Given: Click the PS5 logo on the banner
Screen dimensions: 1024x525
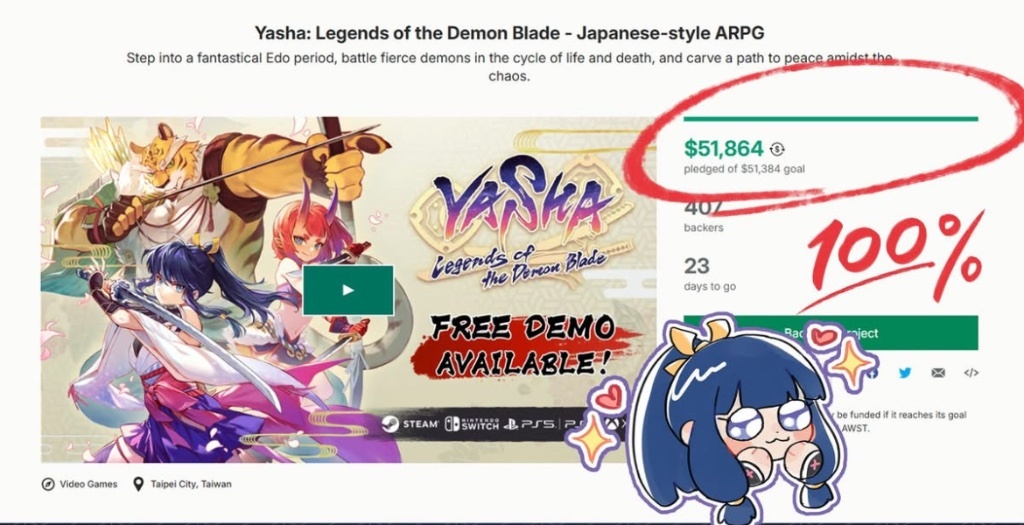Looking at the screenshot, I should point(530,424).
